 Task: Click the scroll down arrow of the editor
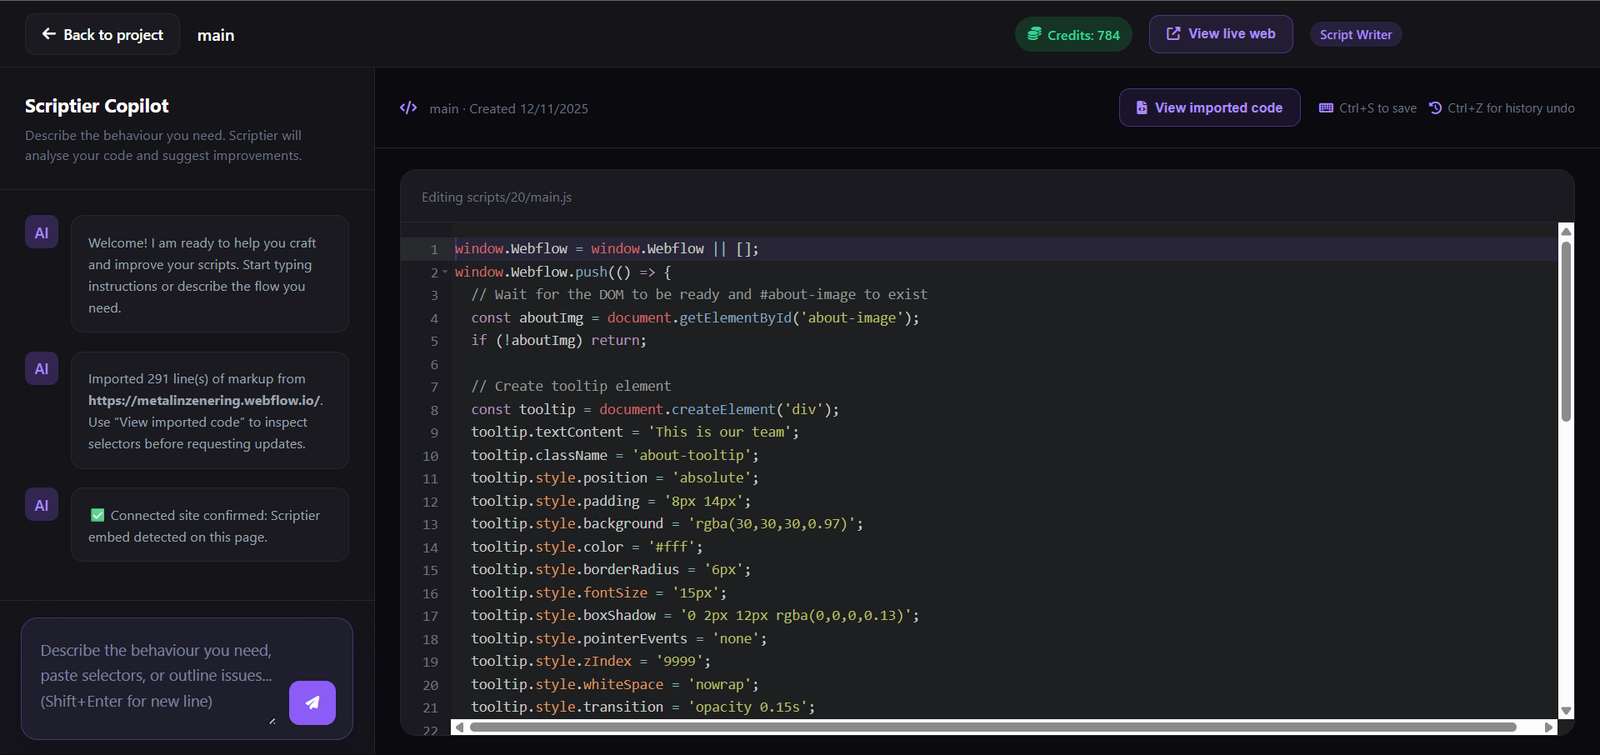point(1566,711)
